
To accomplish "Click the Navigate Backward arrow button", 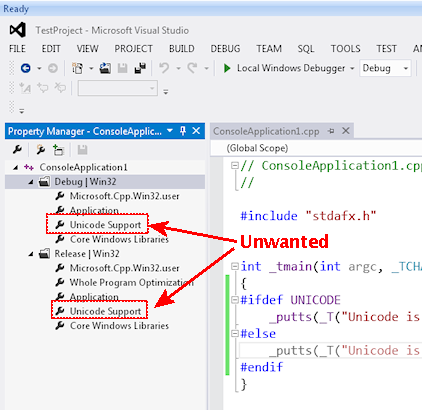I will point(26,68).
